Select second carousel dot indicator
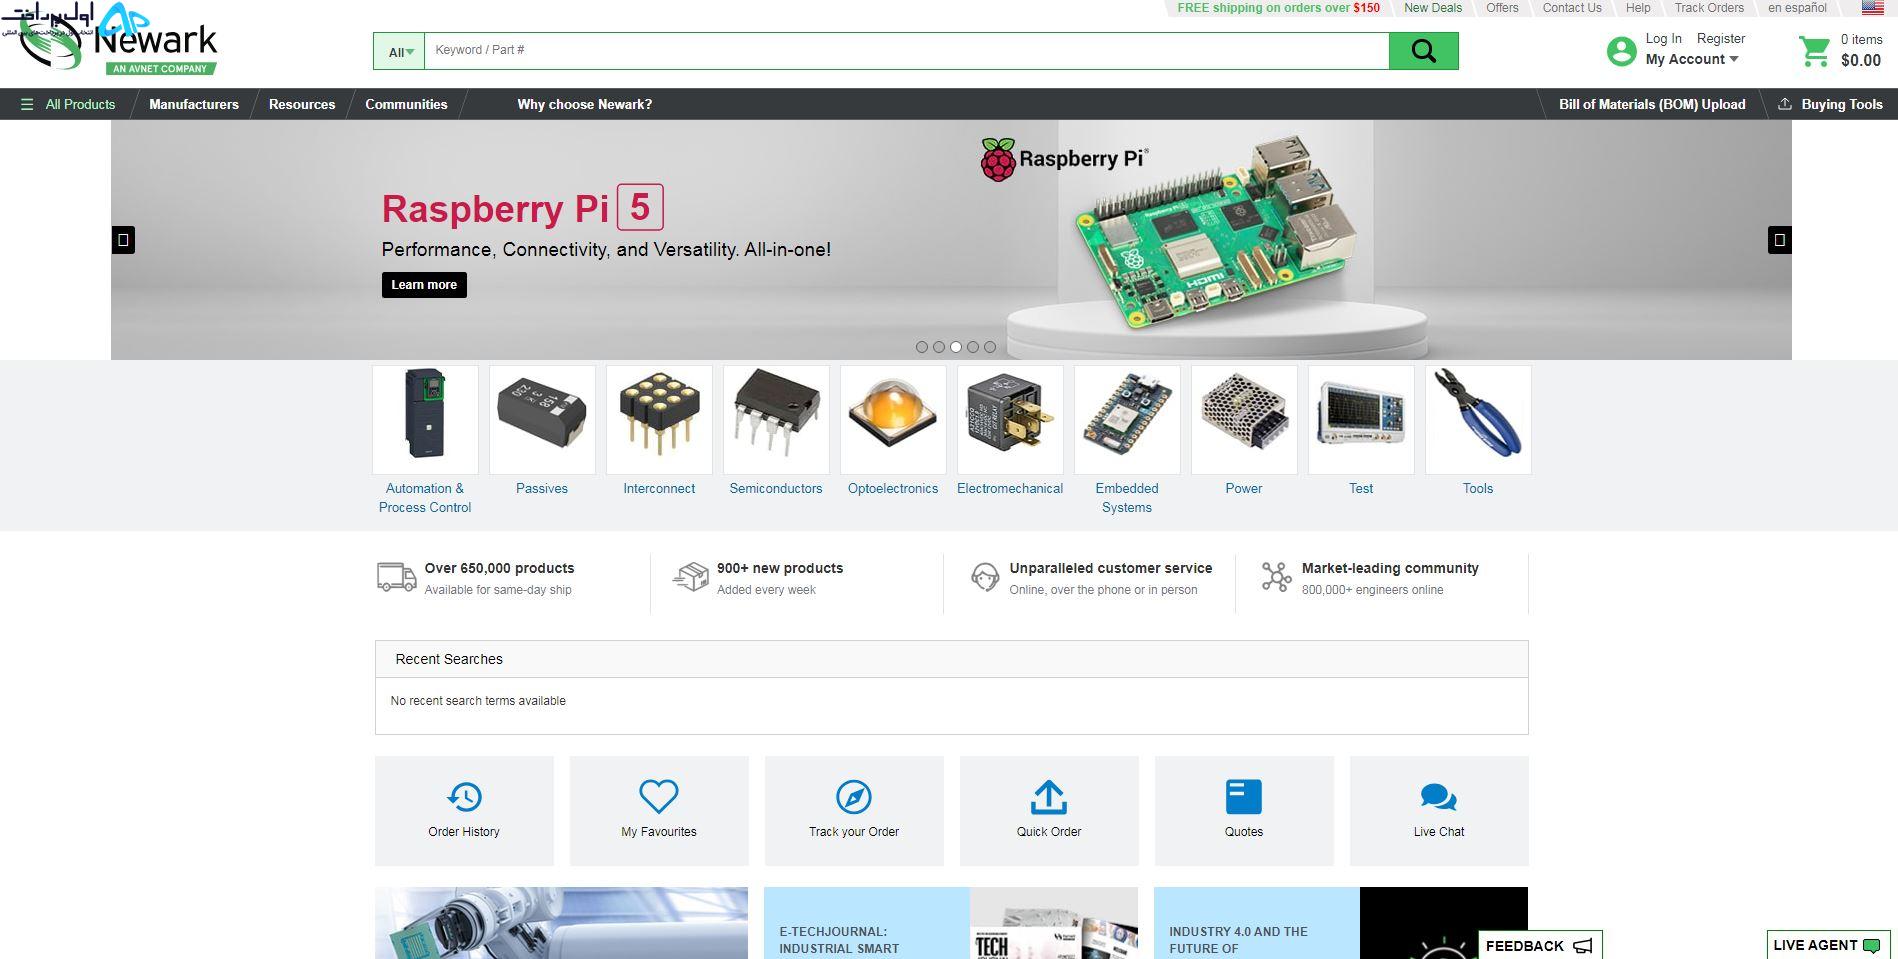The width and height of the screenshot is (1898, 959). 939,347
